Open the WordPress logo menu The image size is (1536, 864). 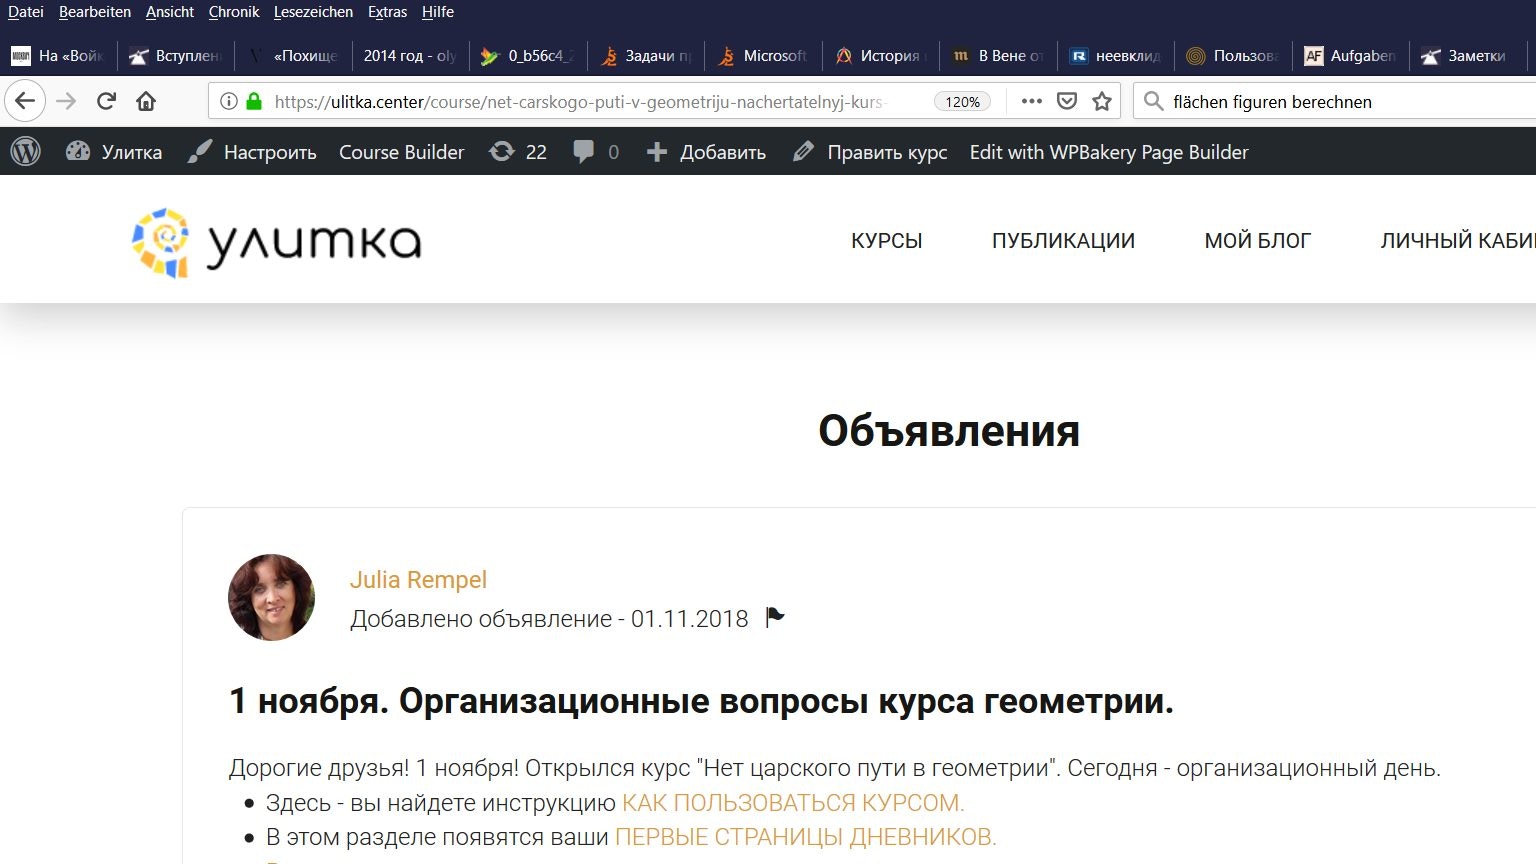click(x=26, y=152)
